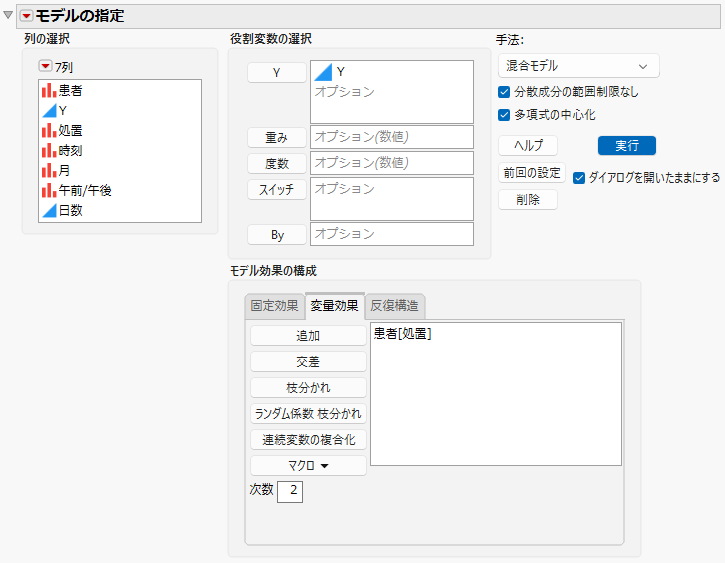Click the By role button
The width and height of the screenshot is (725, 563).
pyautogui.click(x=276, y=235)
